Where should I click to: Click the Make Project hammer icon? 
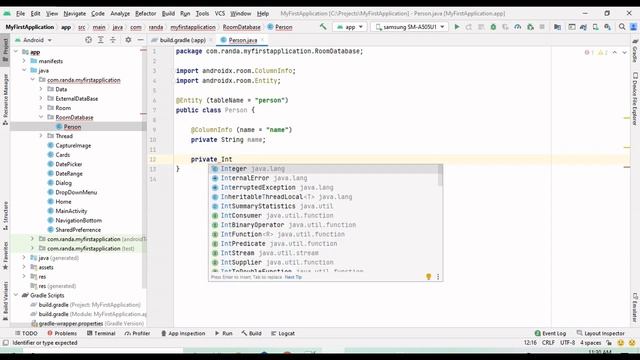323,27
